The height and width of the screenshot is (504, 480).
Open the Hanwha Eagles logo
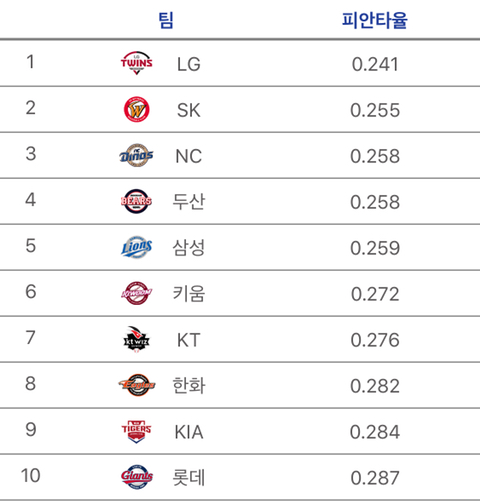[136, 385]
